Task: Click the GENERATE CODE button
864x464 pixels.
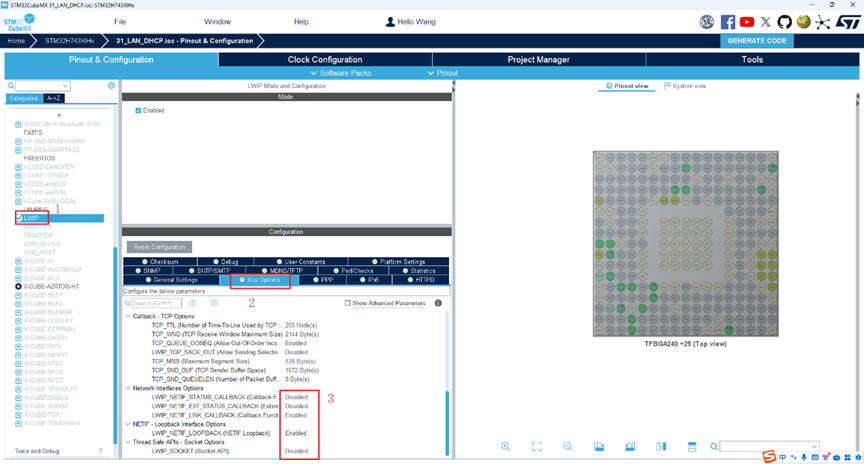Action: (757, 41)
